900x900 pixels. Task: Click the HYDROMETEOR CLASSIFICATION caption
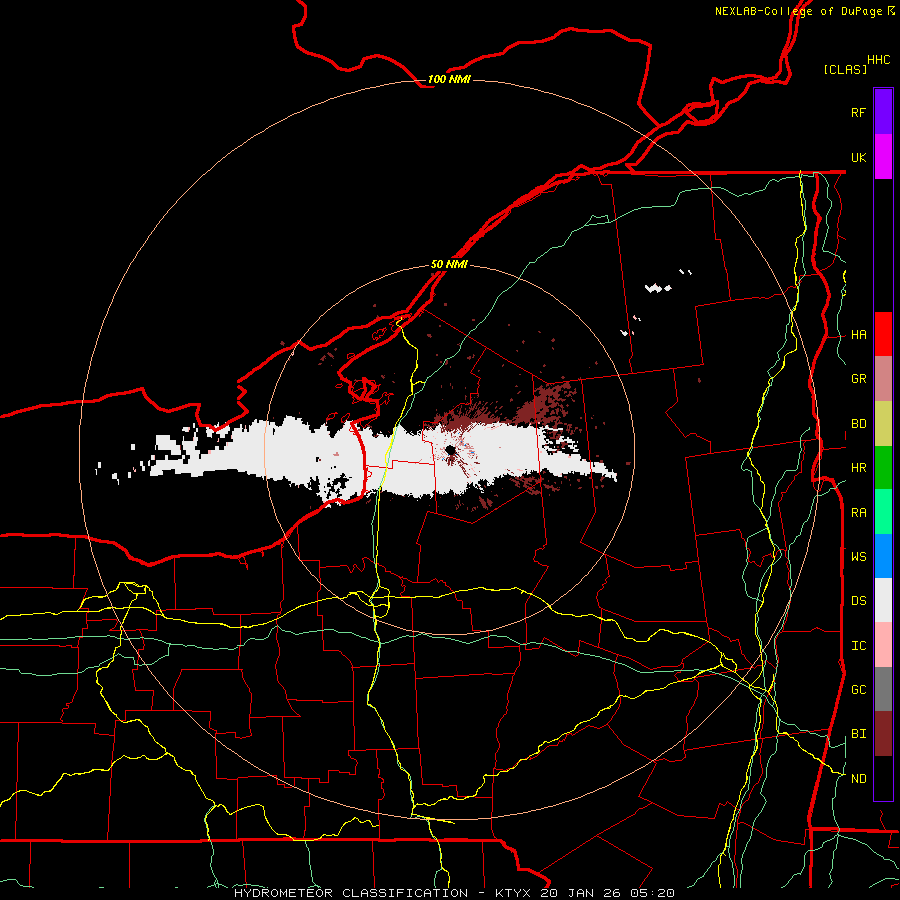[x=351, y=893]
